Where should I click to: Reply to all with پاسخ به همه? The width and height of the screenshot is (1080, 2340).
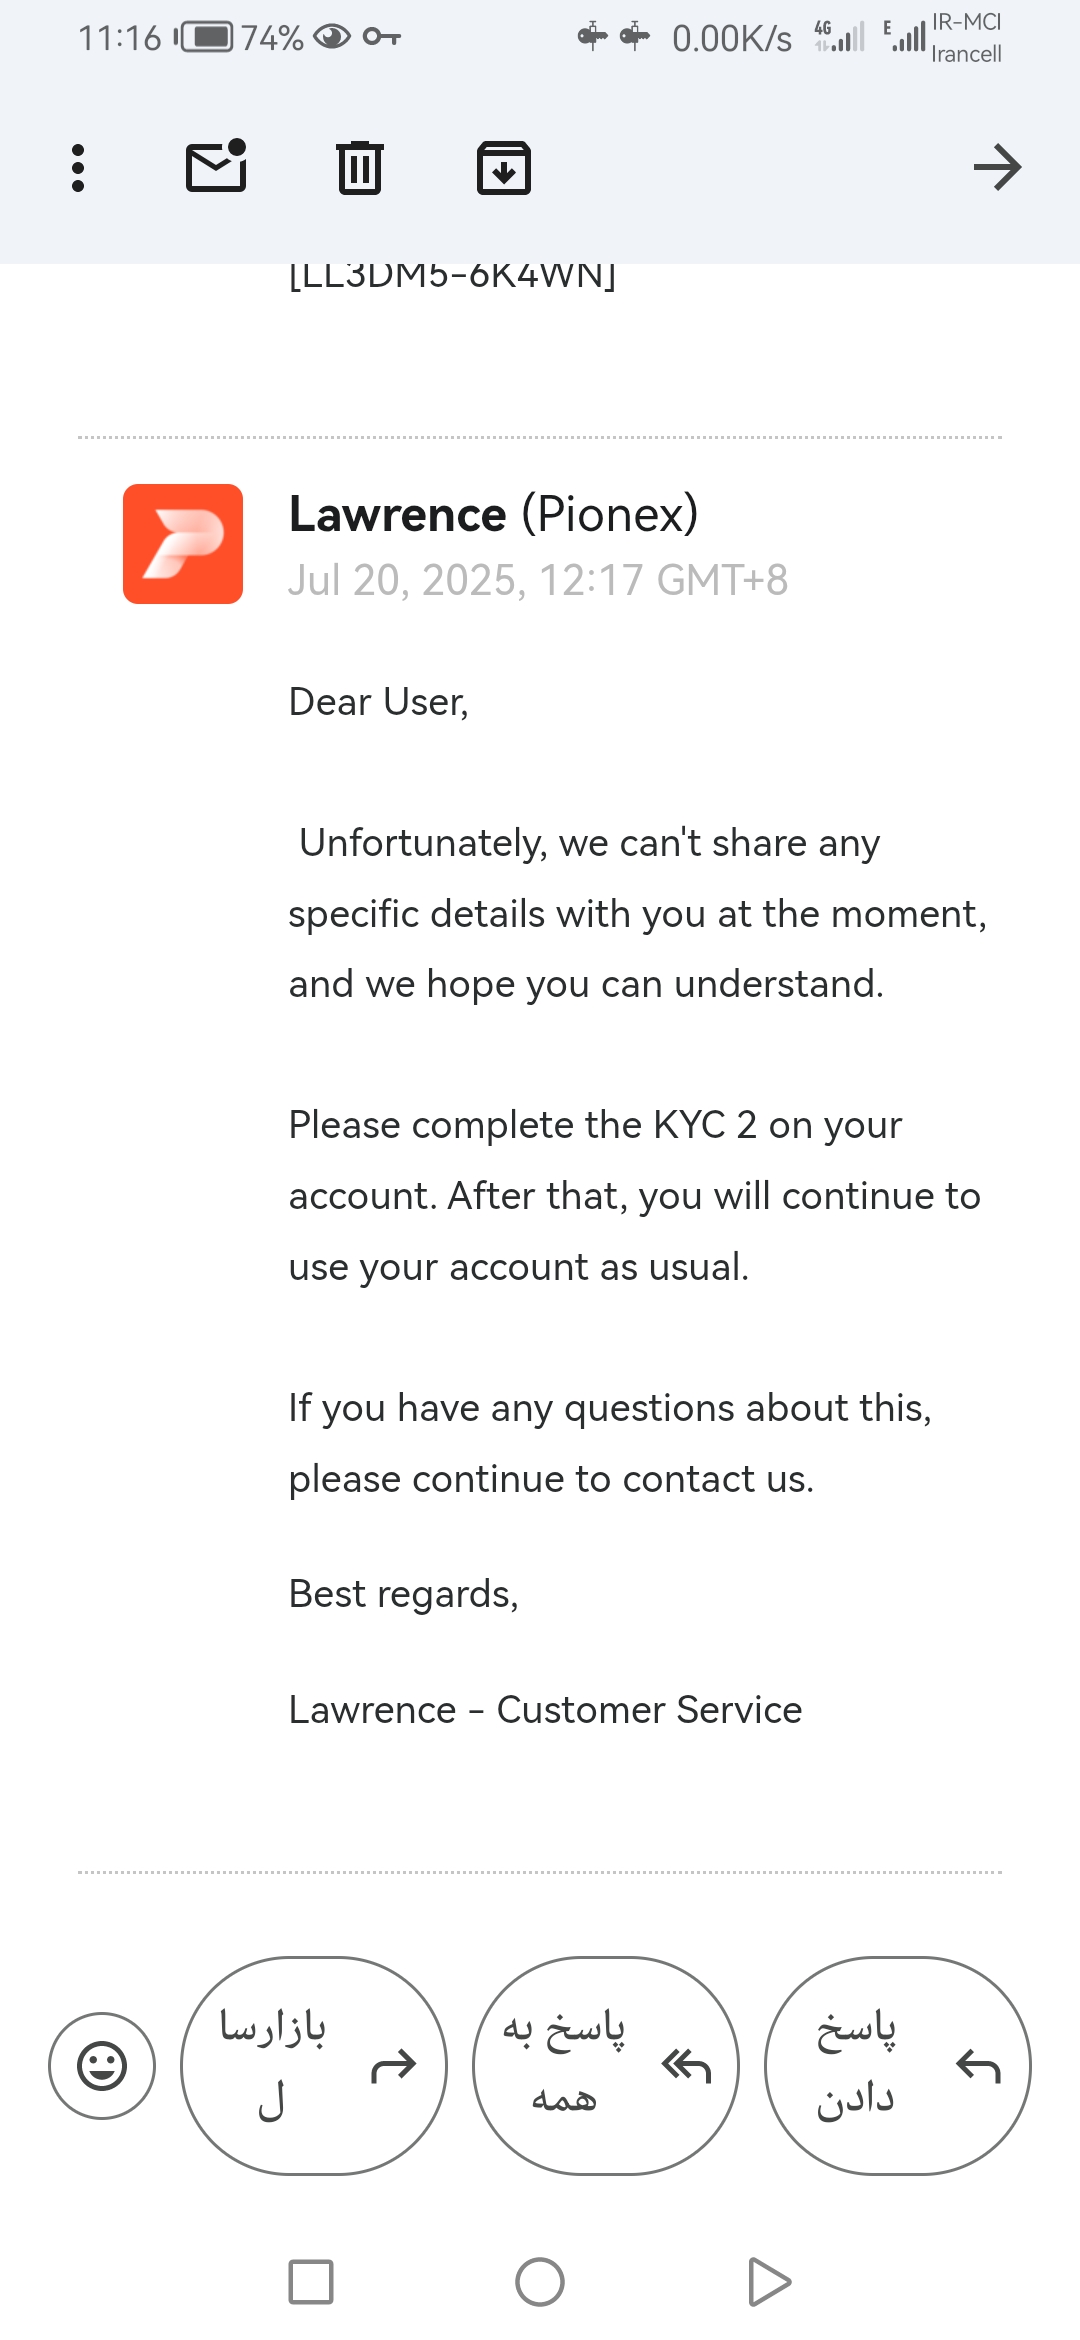tap(606, 2065)
